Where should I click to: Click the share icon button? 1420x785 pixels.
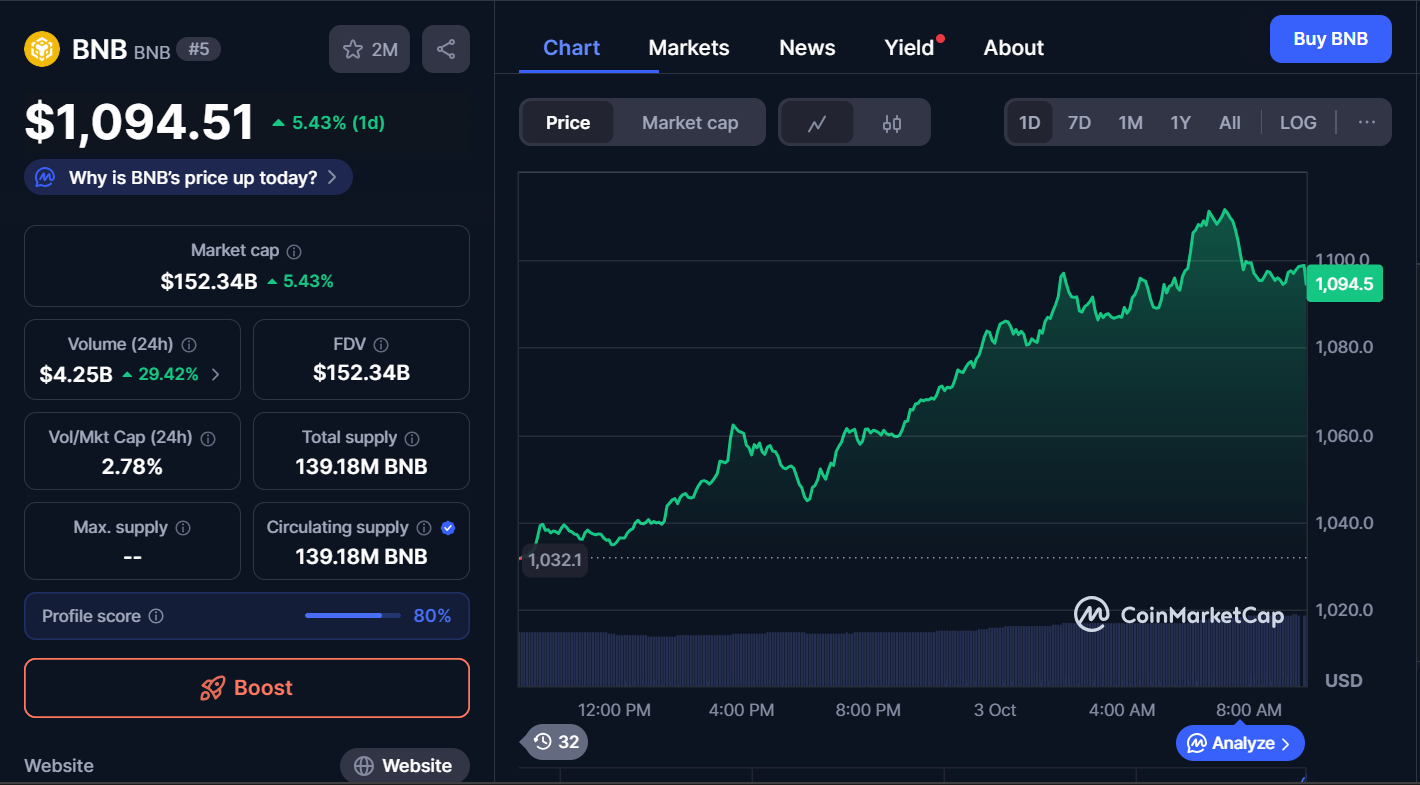(x=446, y=49)
